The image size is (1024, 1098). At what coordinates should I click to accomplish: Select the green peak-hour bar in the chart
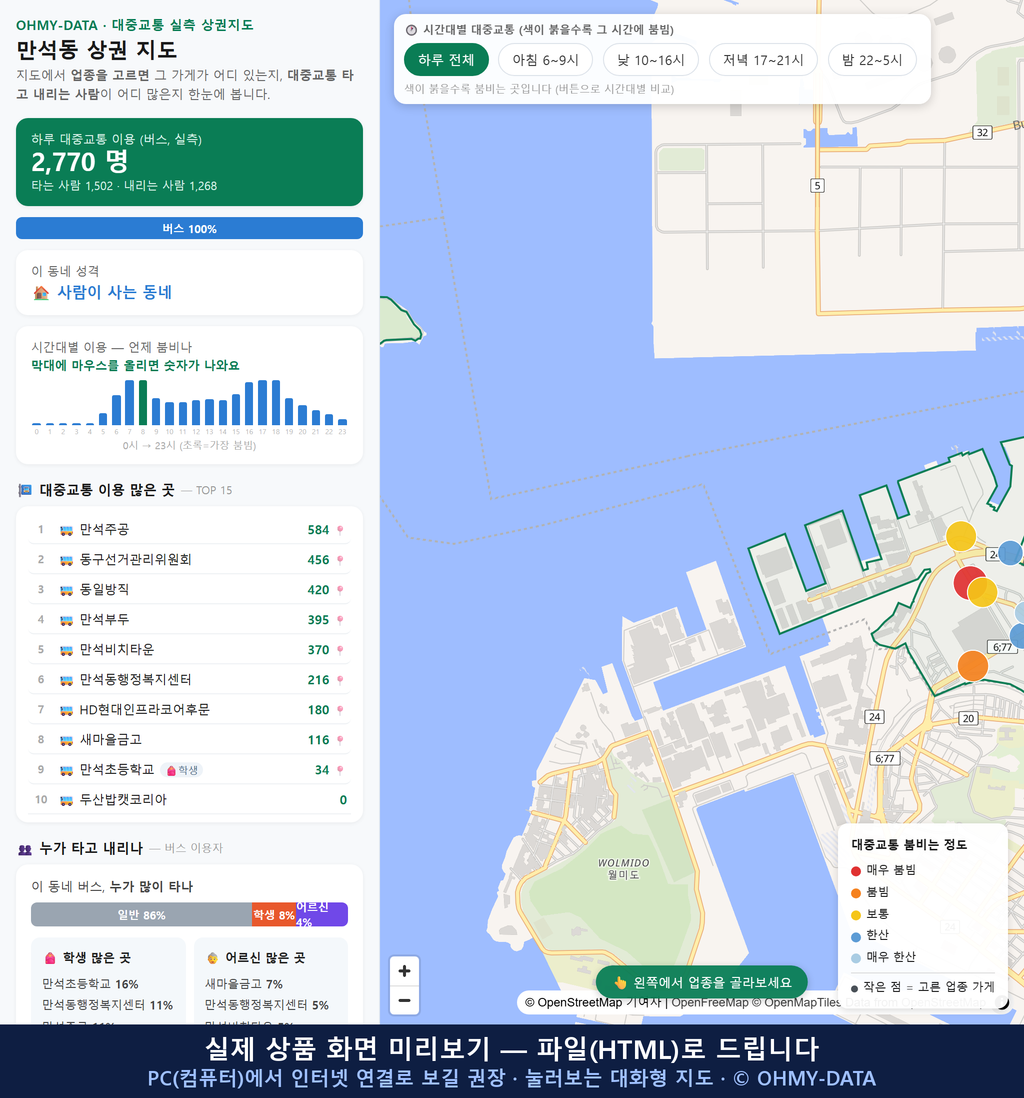tap(143, 403)
